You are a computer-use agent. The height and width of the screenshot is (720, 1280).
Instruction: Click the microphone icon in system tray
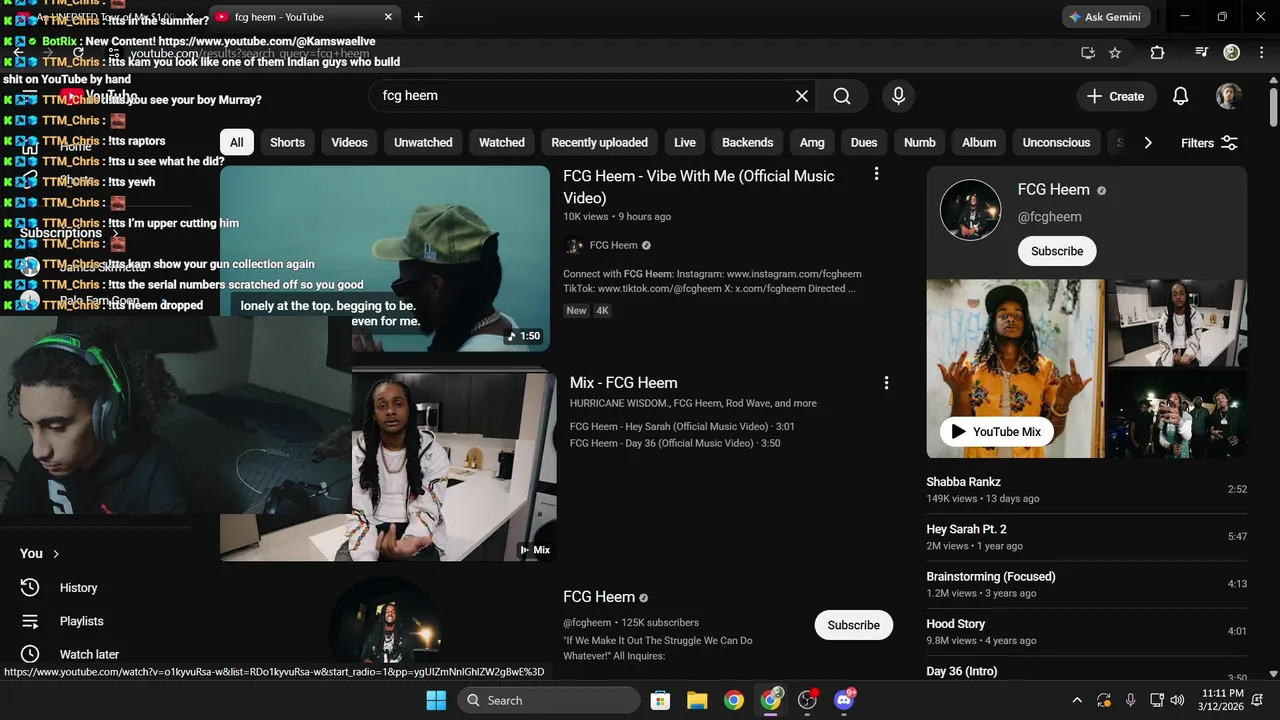coord(1130,700)
